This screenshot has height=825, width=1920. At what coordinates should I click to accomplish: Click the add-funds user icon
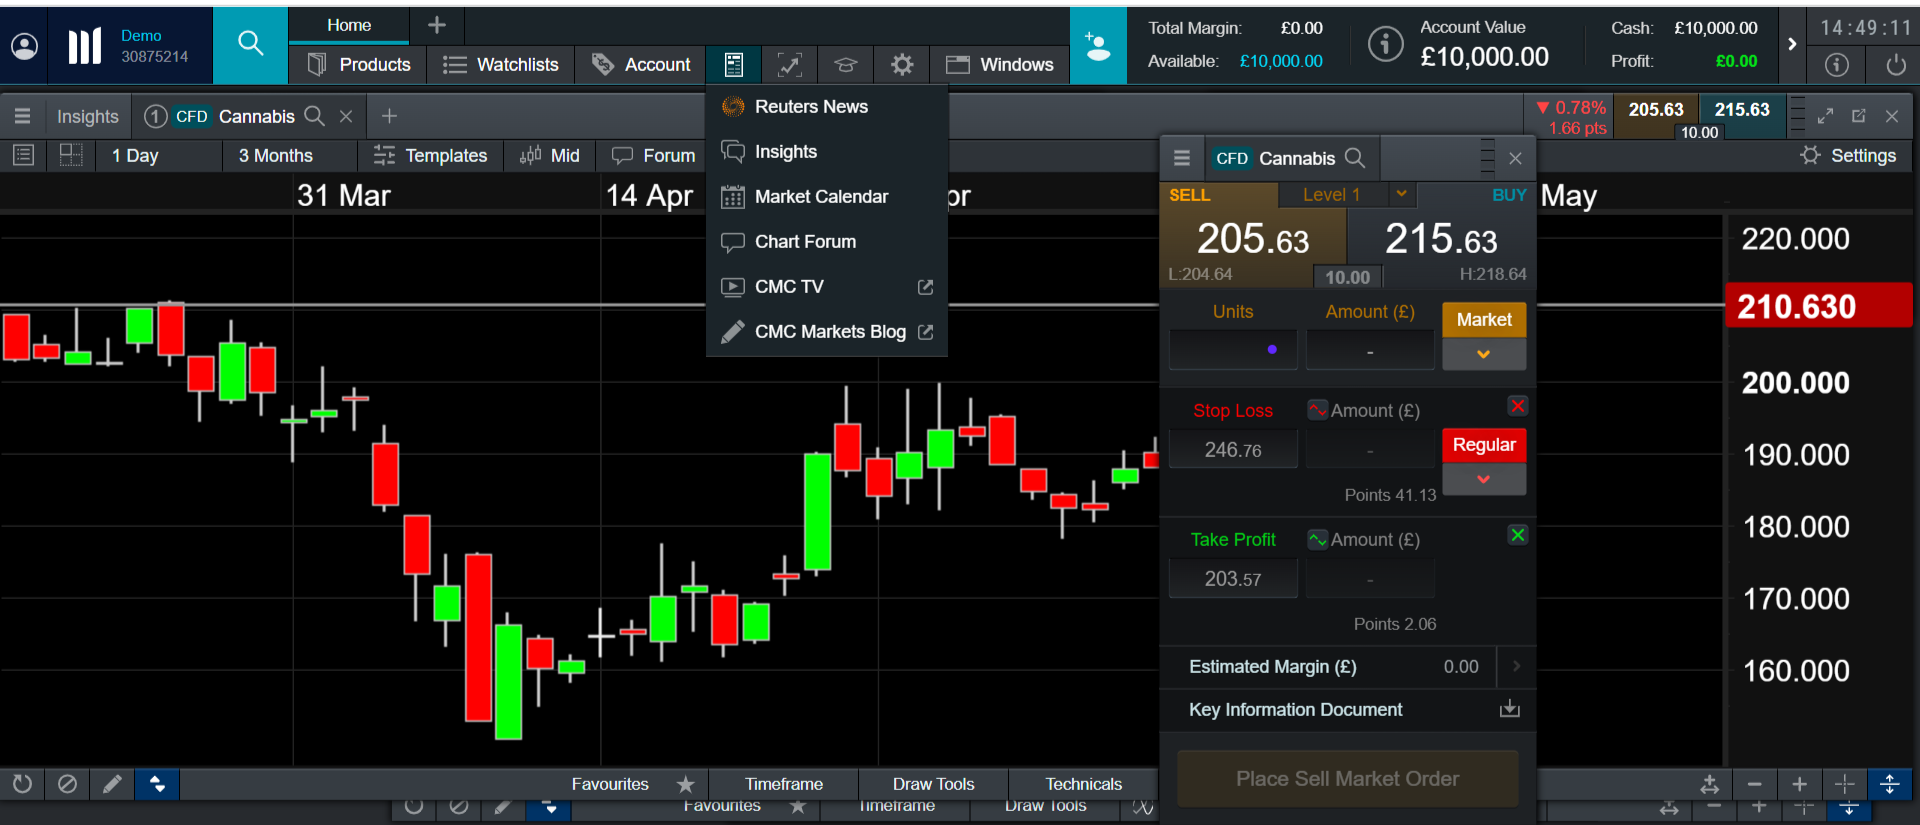[1098, 46]
